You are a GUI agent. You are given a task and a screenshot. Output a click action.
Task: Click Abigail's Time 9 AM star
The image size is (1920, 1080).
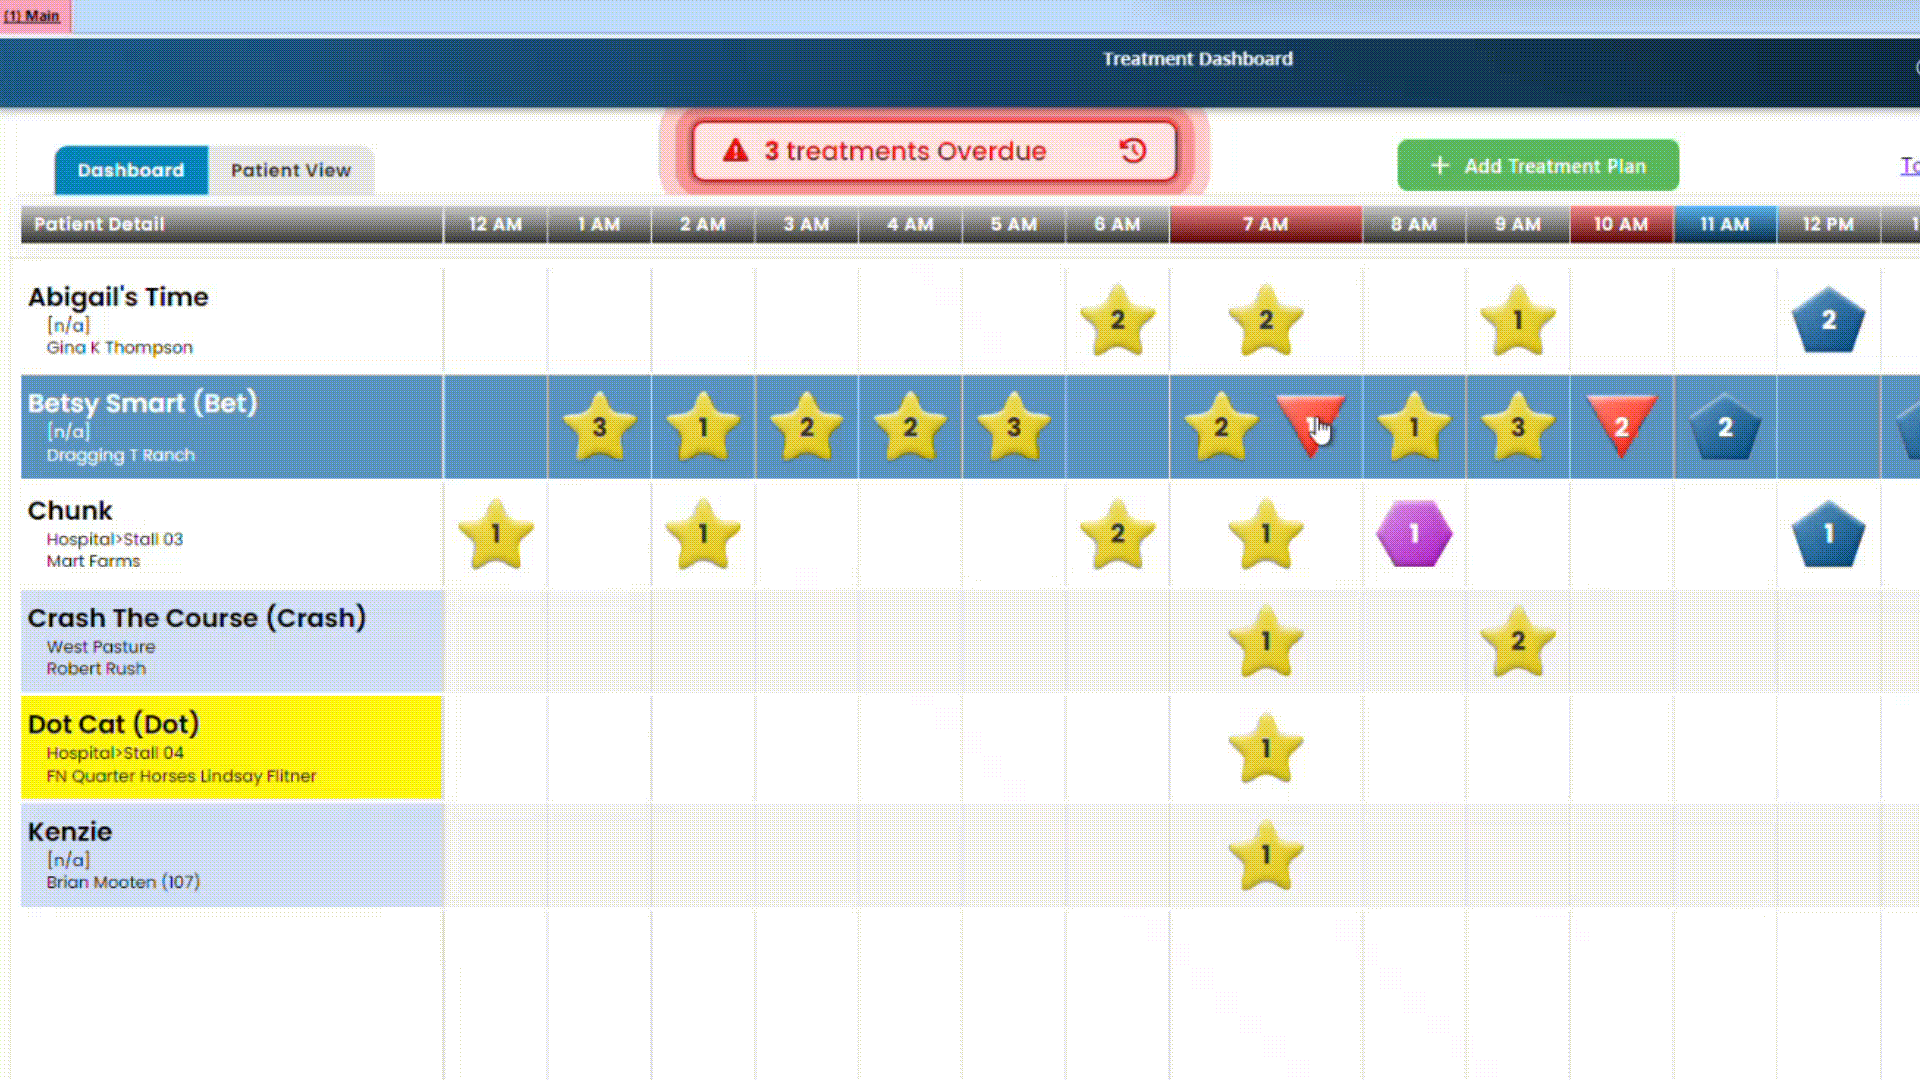pyautogui.click(x=1518, y=320)
